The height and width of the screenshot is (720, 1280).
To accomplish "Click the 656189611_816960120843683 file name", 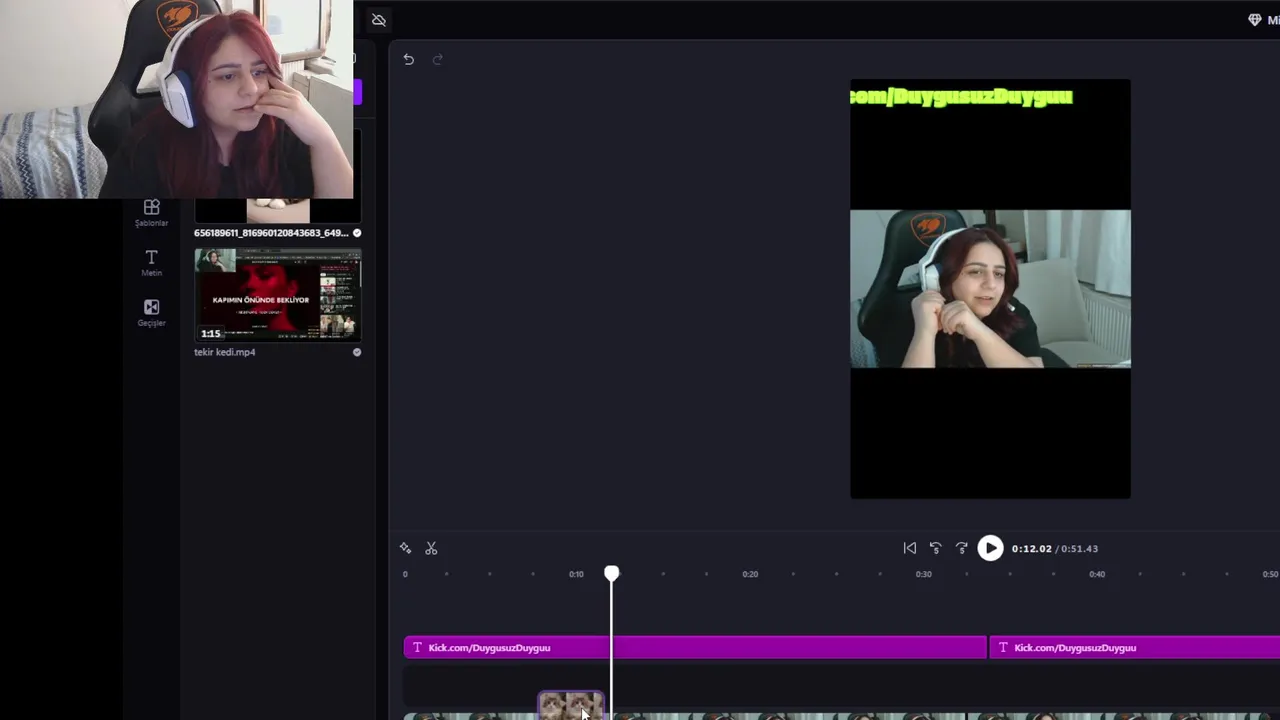I will (271, 233).
